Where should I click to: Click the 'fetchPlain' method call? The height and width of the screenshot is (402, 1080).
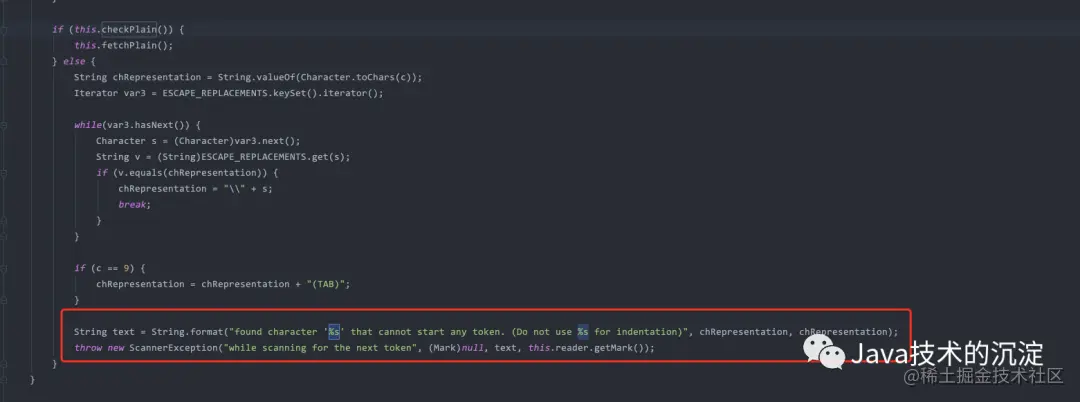(x=129, y=45)
